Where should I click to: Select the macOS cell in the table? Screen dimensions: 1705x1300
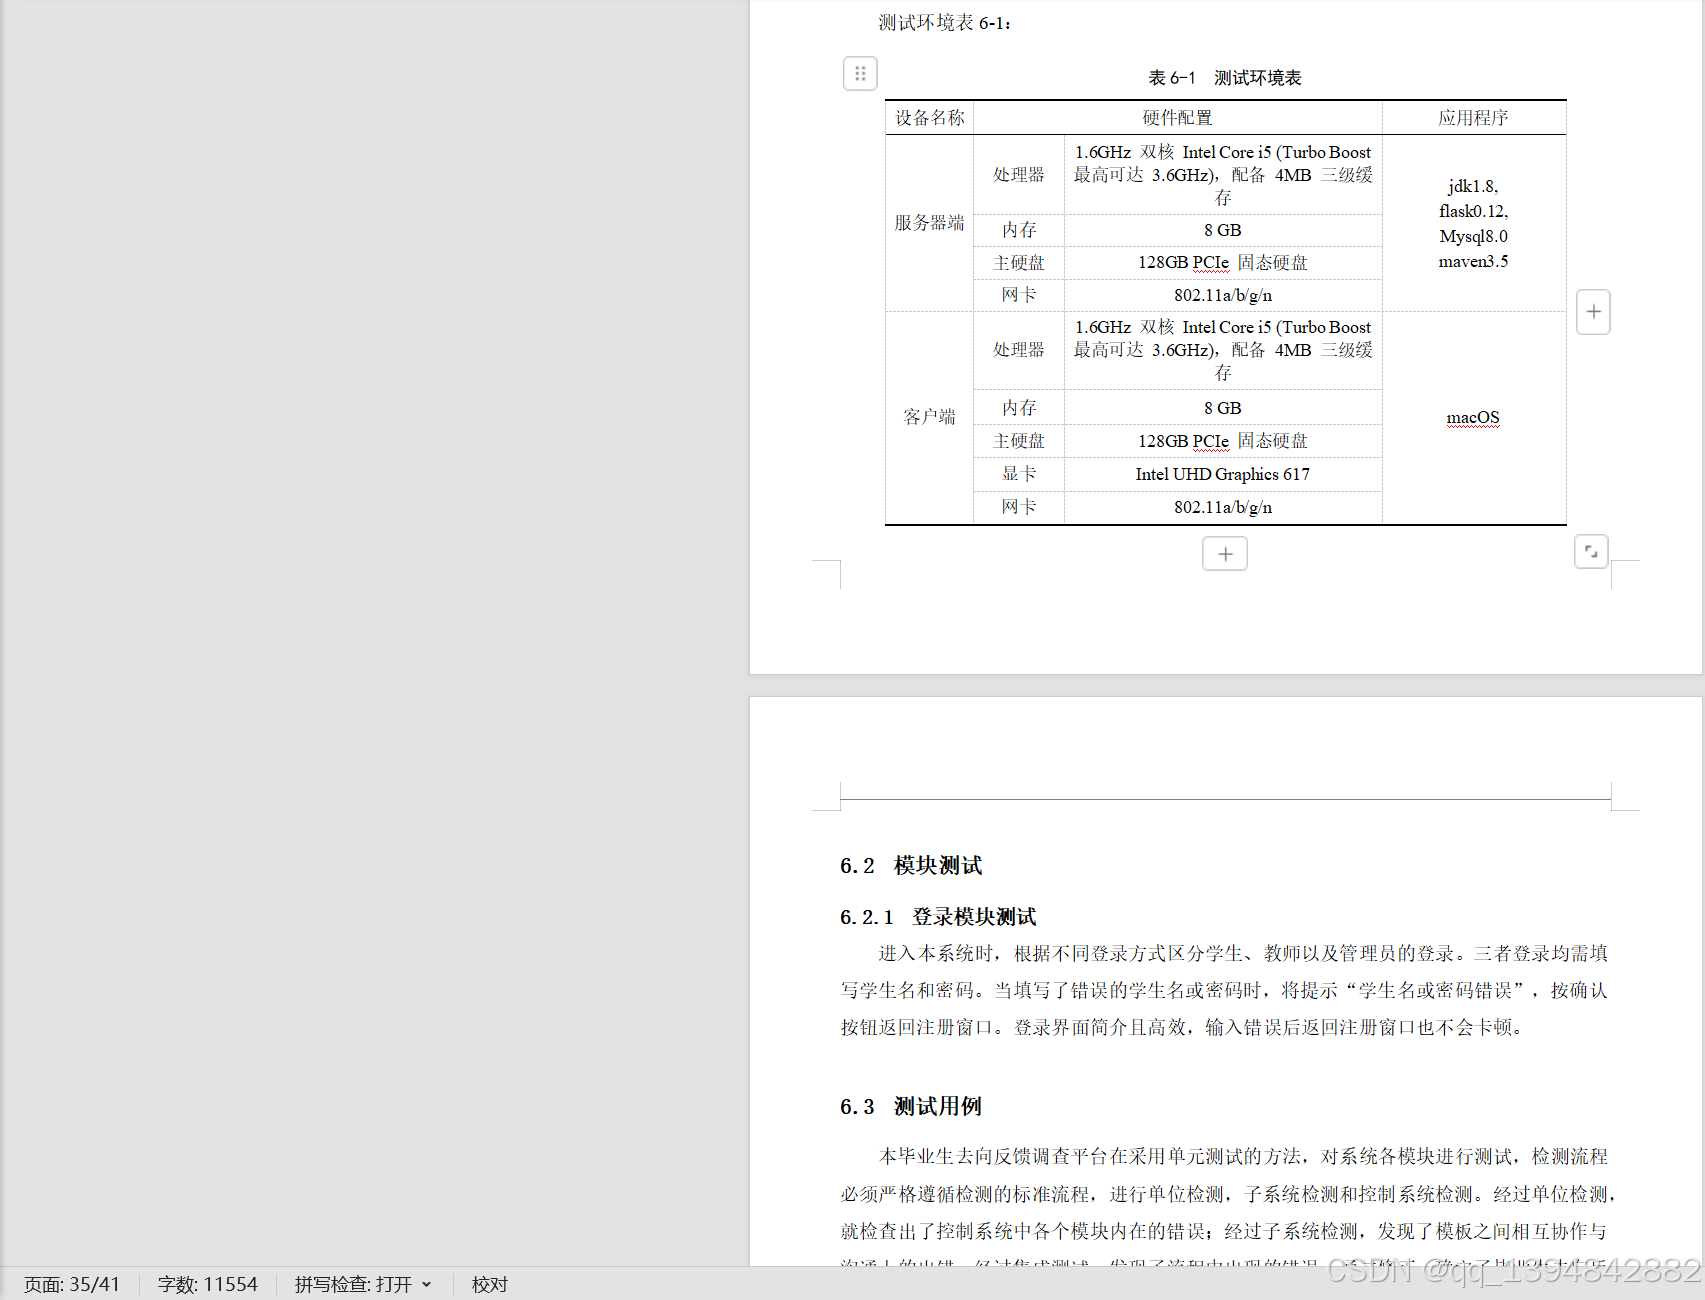click(x=1472, y=417)
